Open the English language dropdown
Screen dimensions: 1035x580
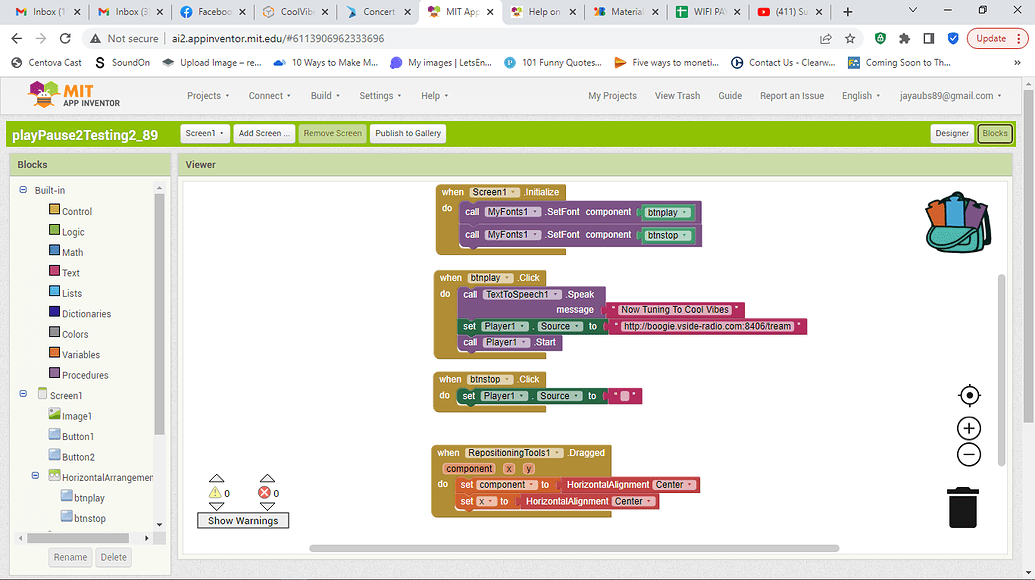(860, 96)
